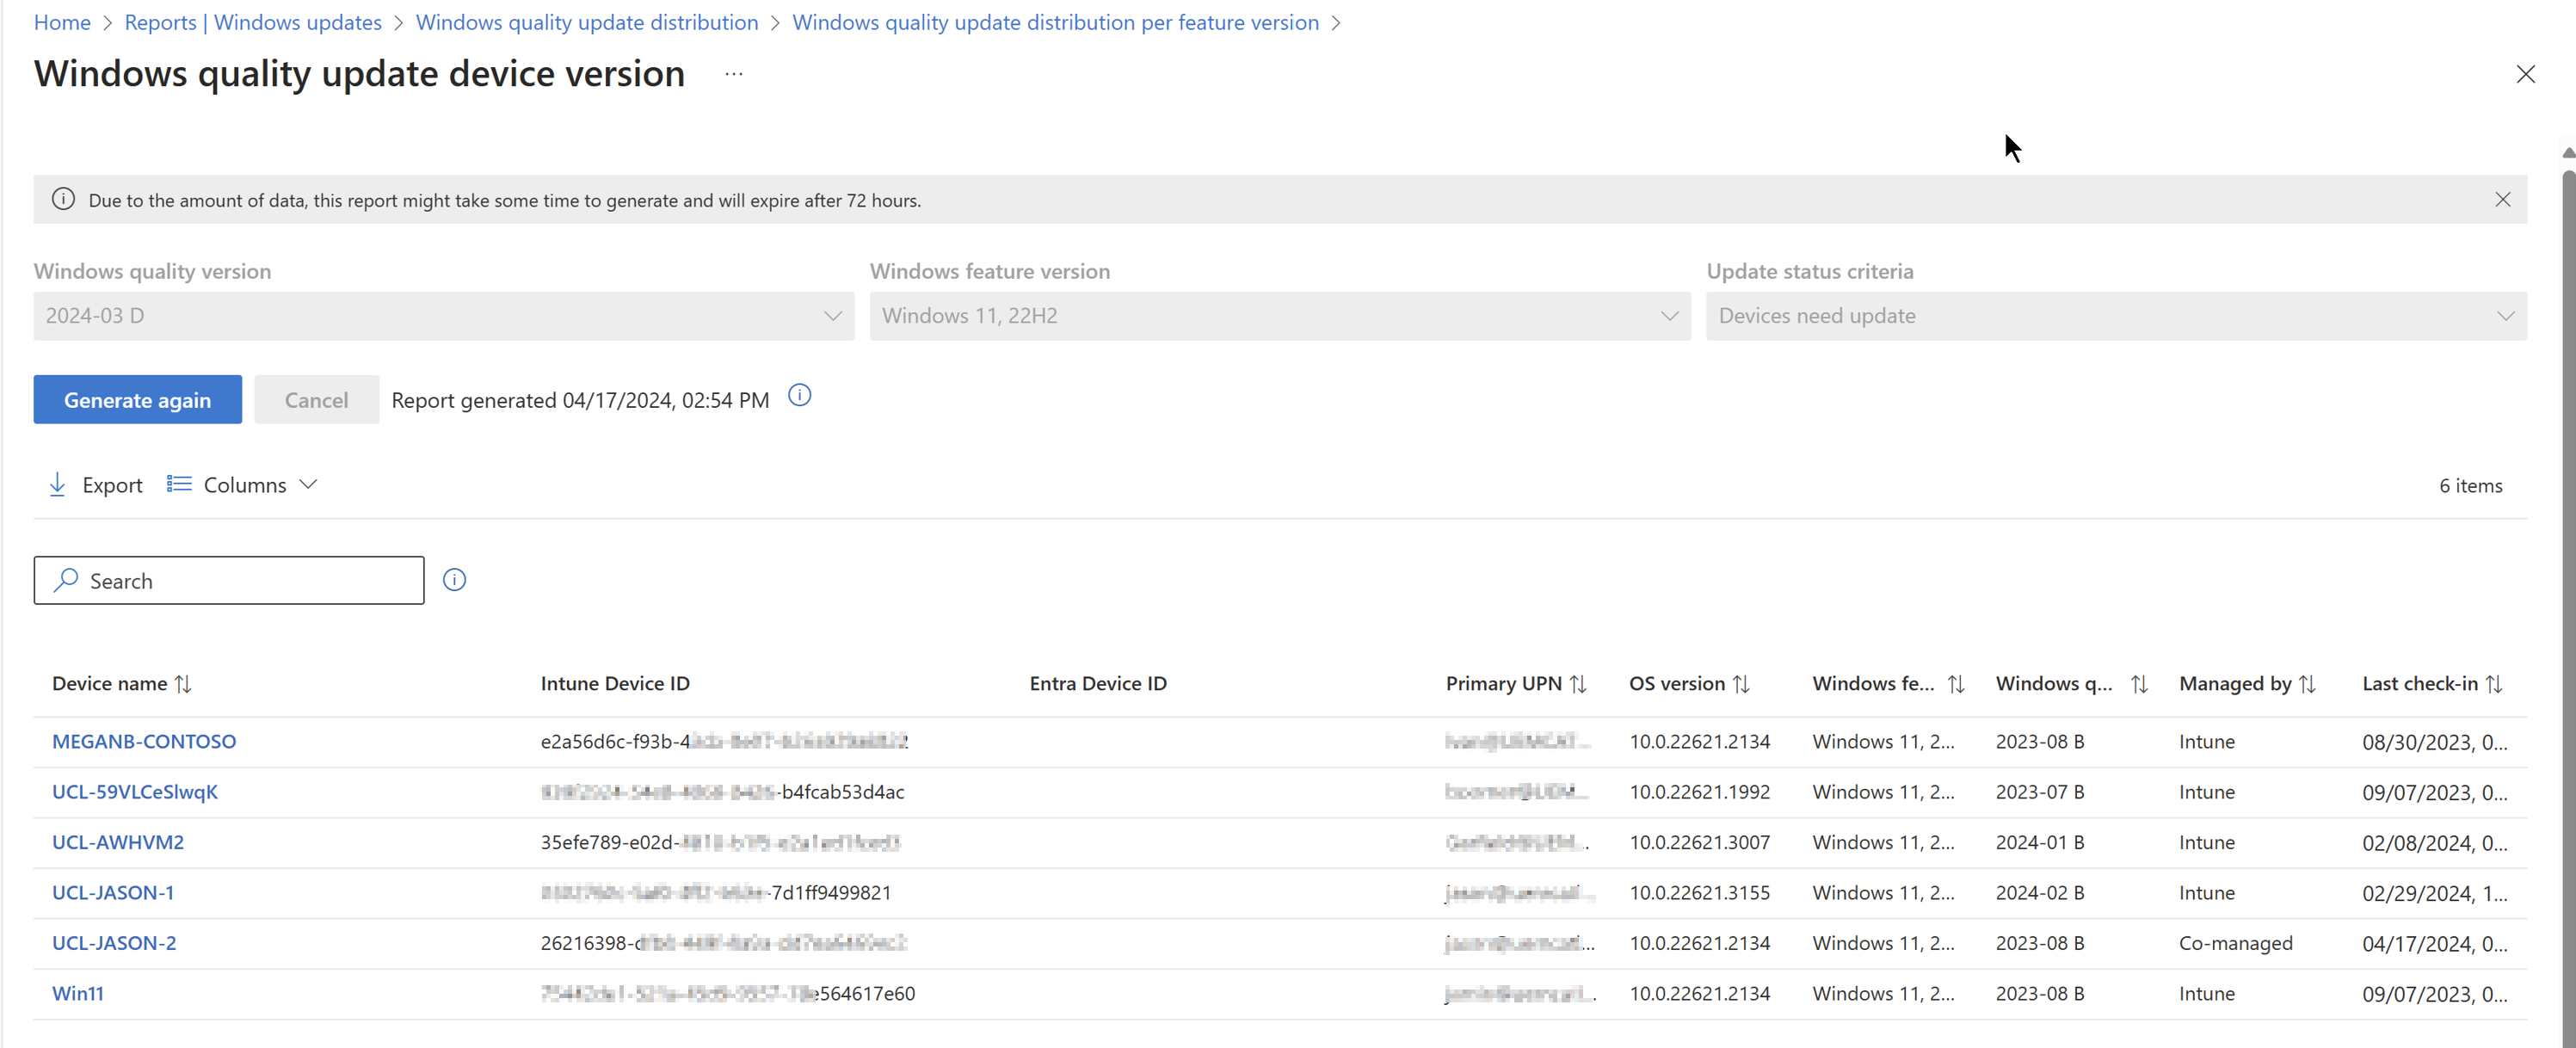Sort by OS version column arrows
The width and height of the screenshot is (2576, 1048).
[x=1741, y=684]
